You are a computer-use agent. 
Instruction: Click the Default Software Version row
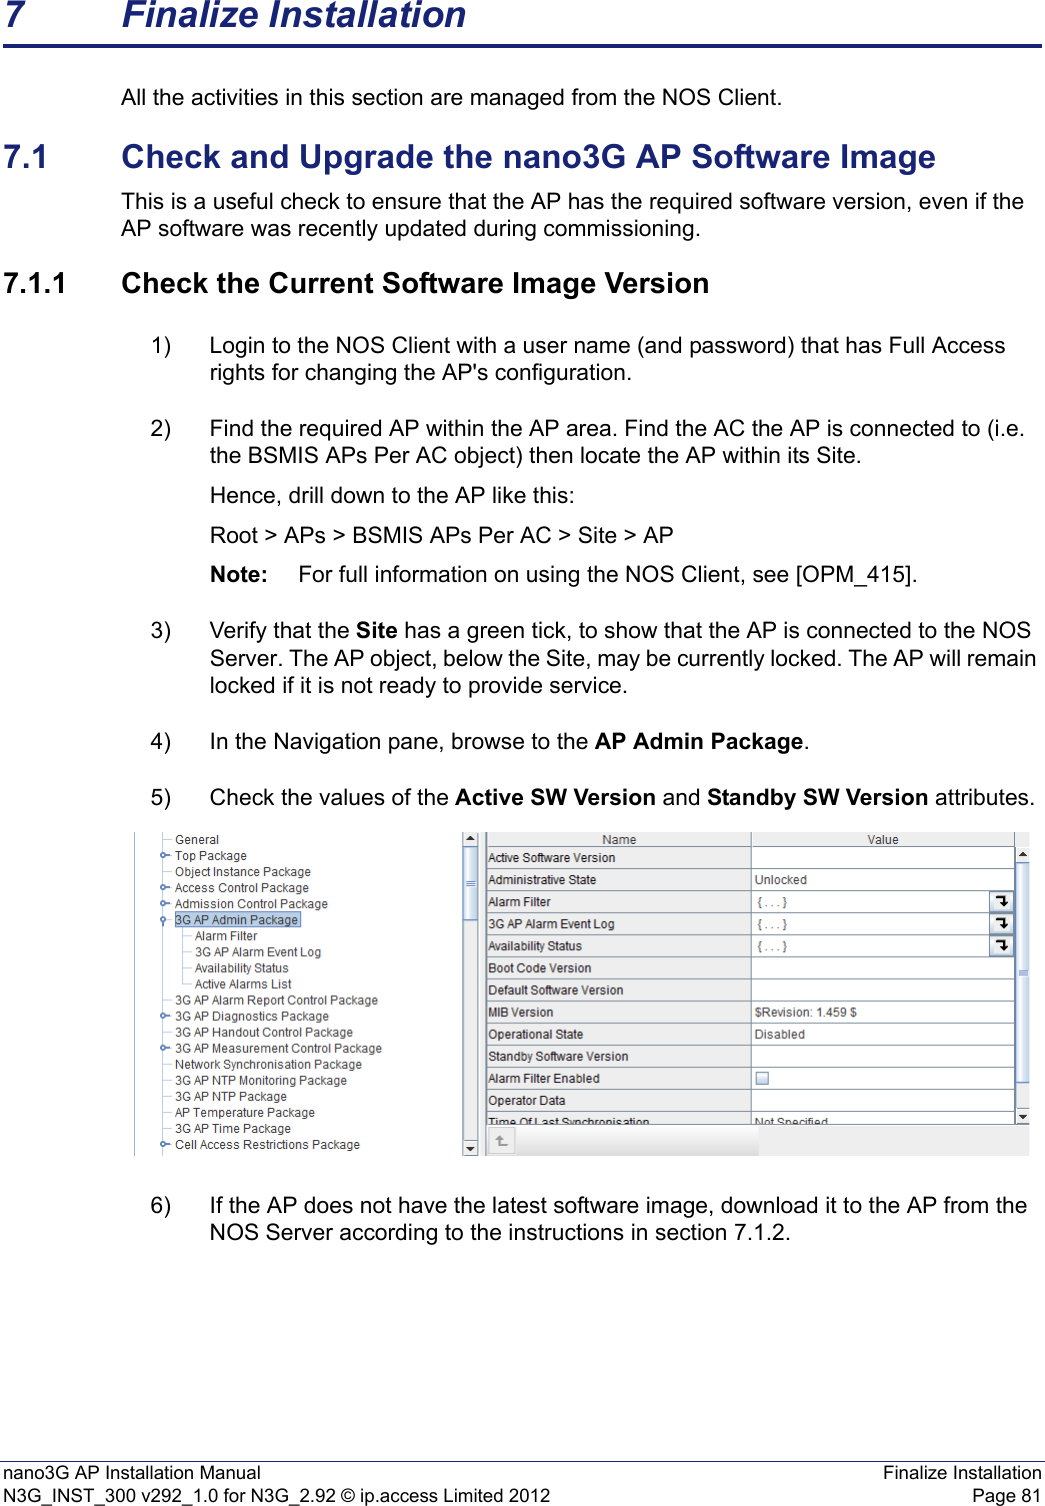(x=750, y=990)
